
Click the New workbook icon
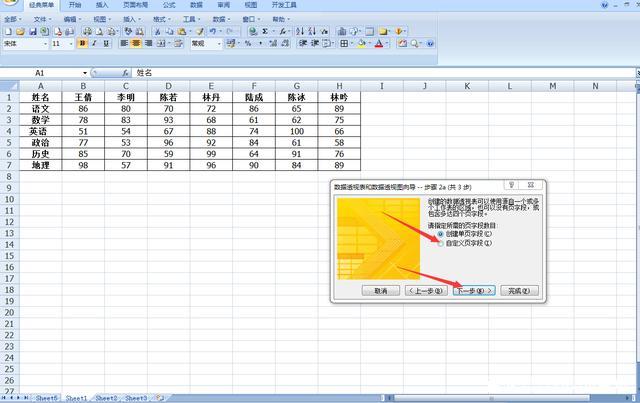click(x=8, y=31)
